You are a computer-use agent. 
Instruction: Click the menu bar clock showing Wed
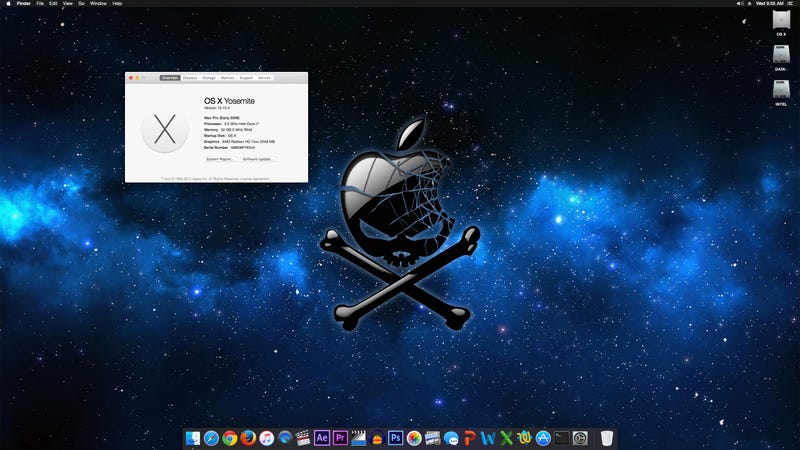769,3
